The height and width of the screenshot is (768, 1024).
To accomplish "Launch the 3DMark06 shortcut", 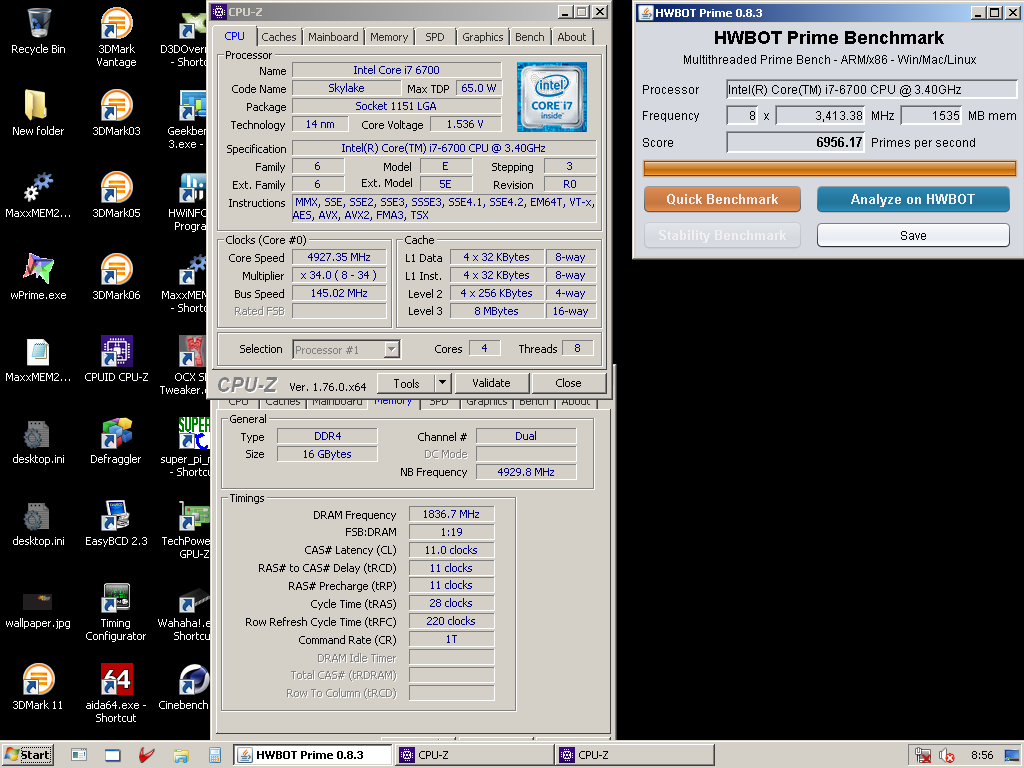I will click(116, 277).
